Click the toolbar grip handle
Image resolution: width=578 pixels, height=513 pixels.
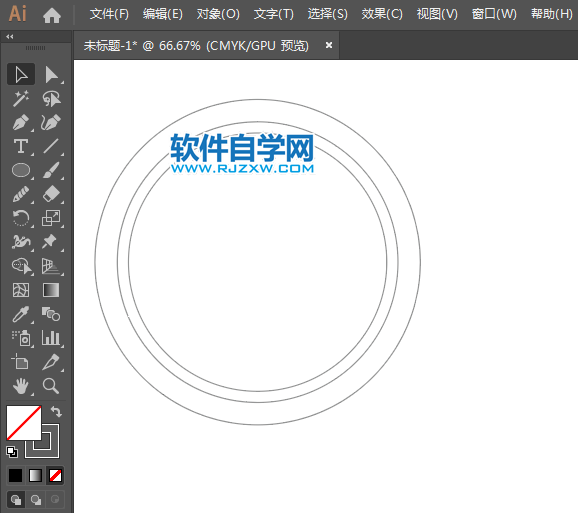35,48
